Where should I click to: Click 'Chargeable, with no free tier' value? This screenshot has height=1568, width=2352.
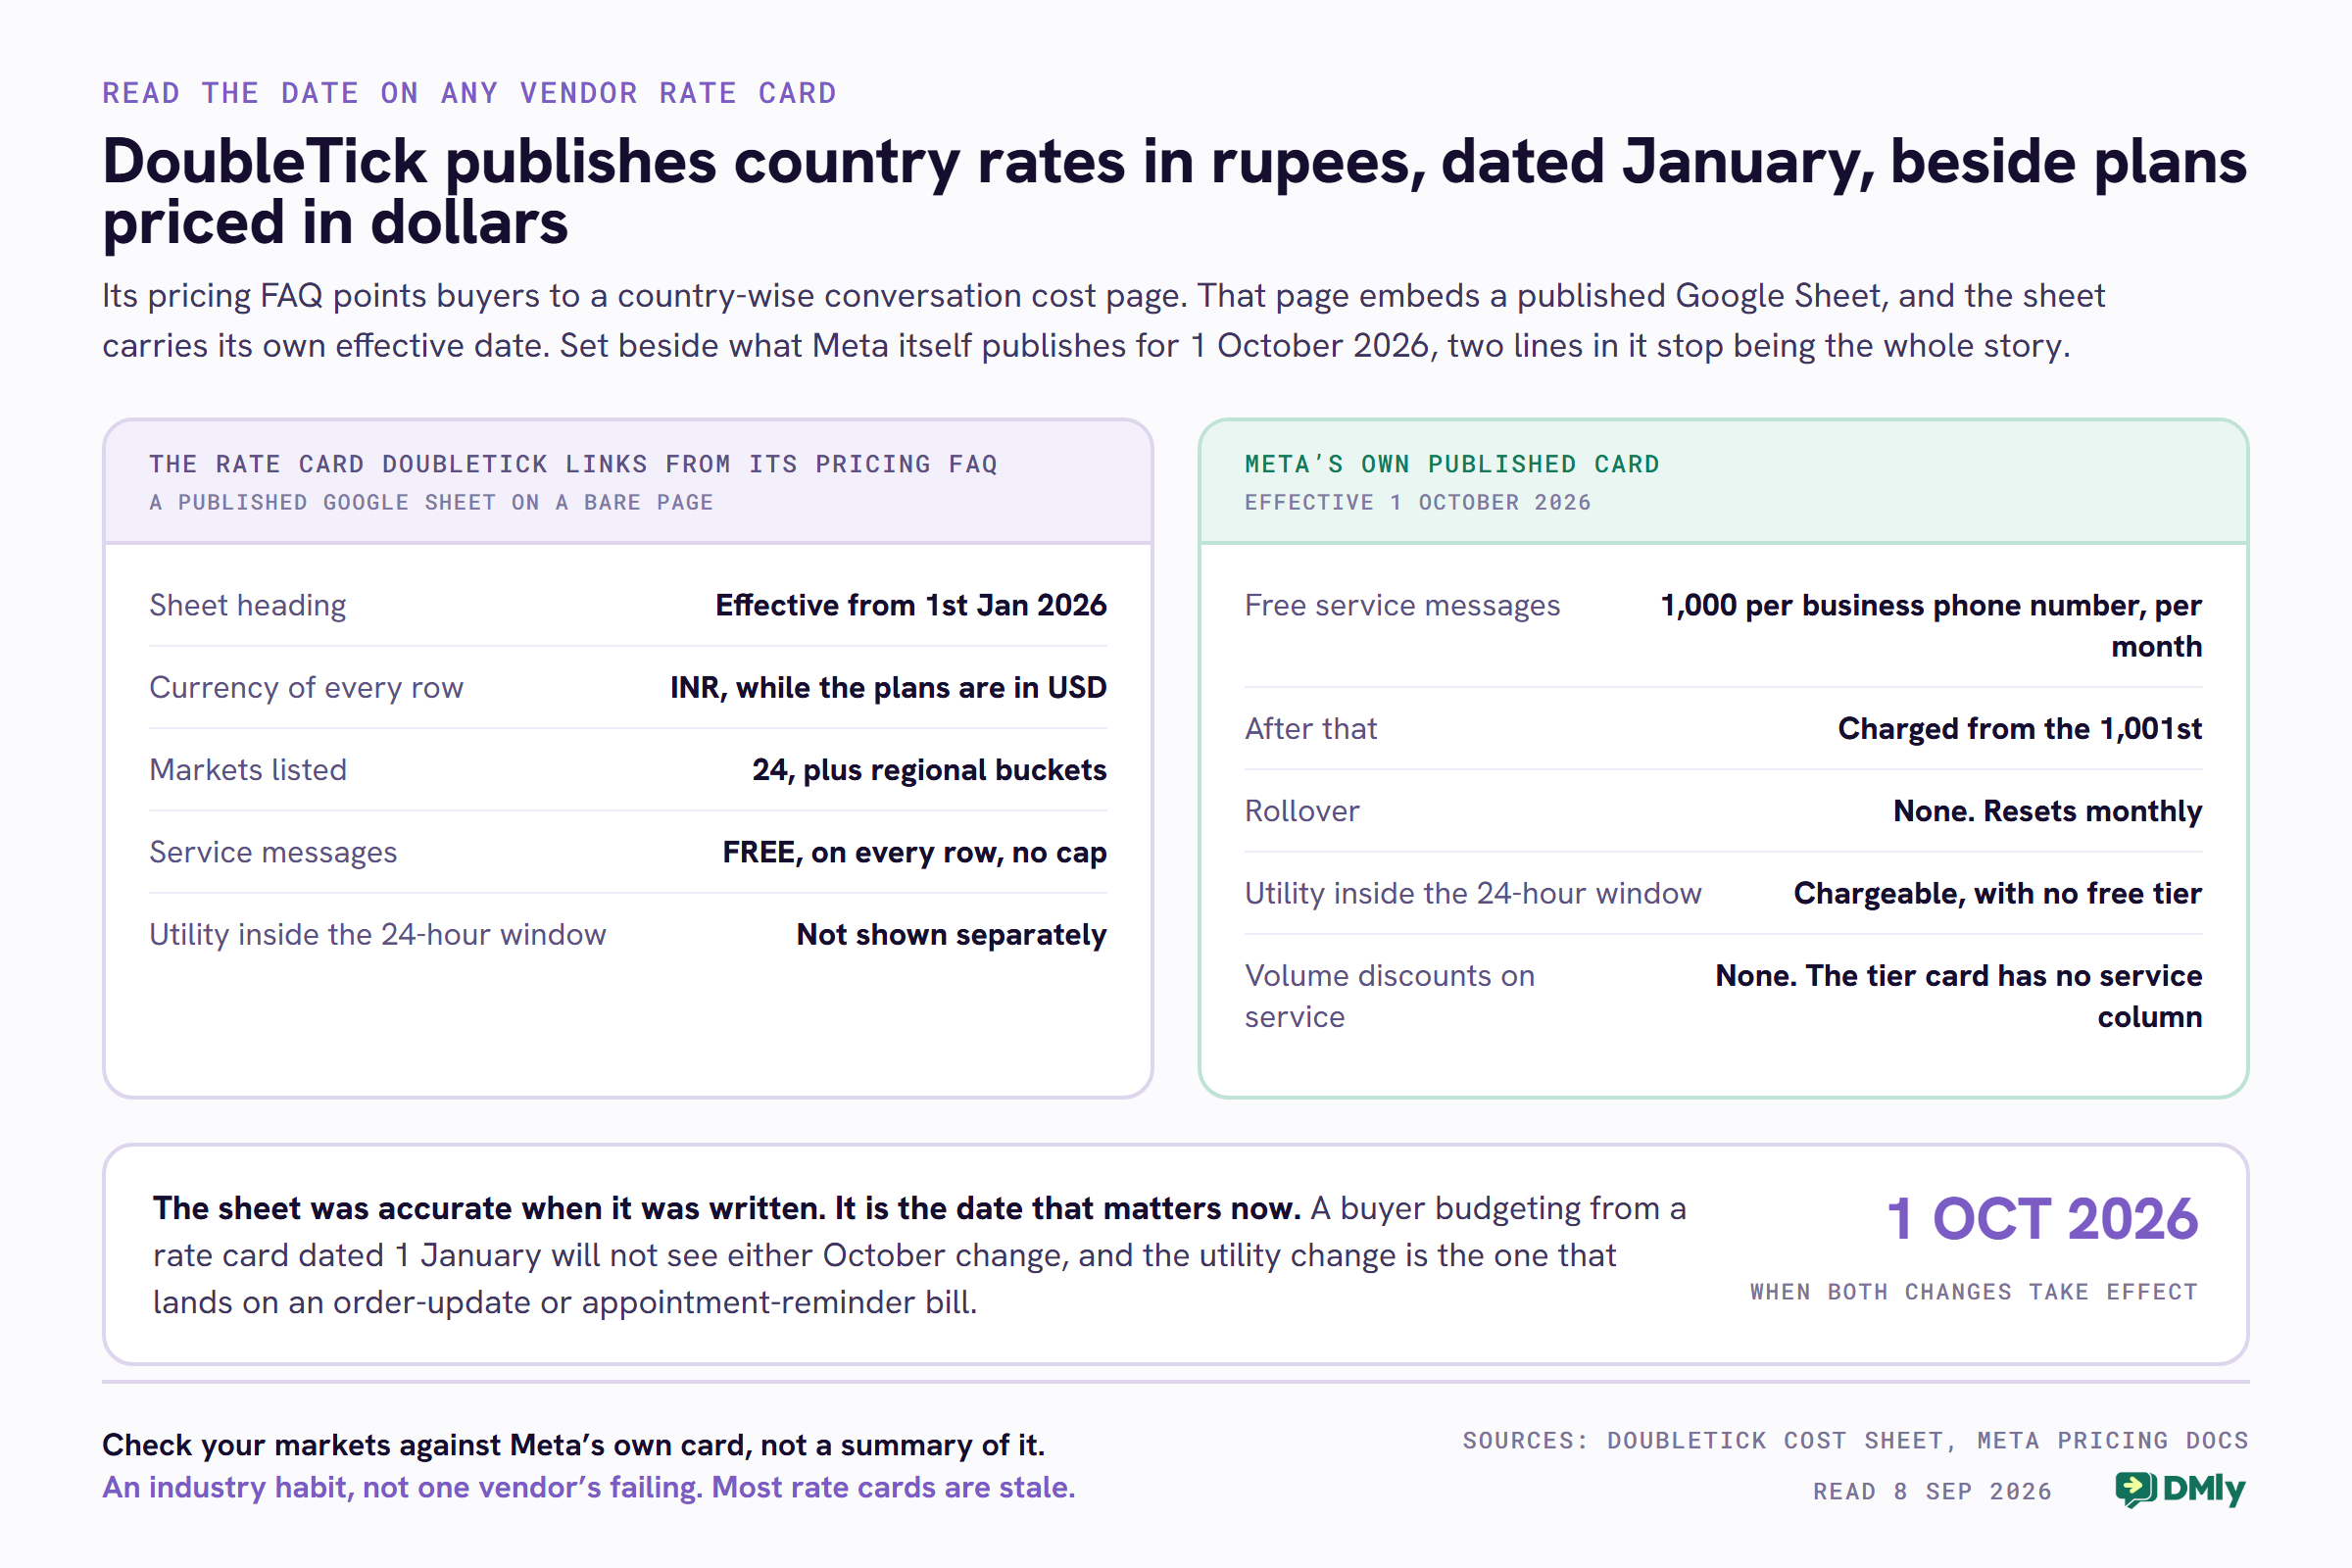(x=1997, y=893)
